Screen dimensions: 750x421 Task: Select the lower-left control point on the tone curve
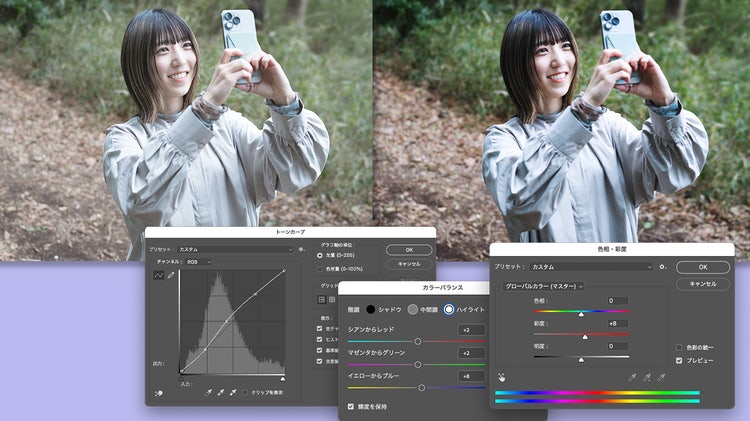[x=206, y=350]
